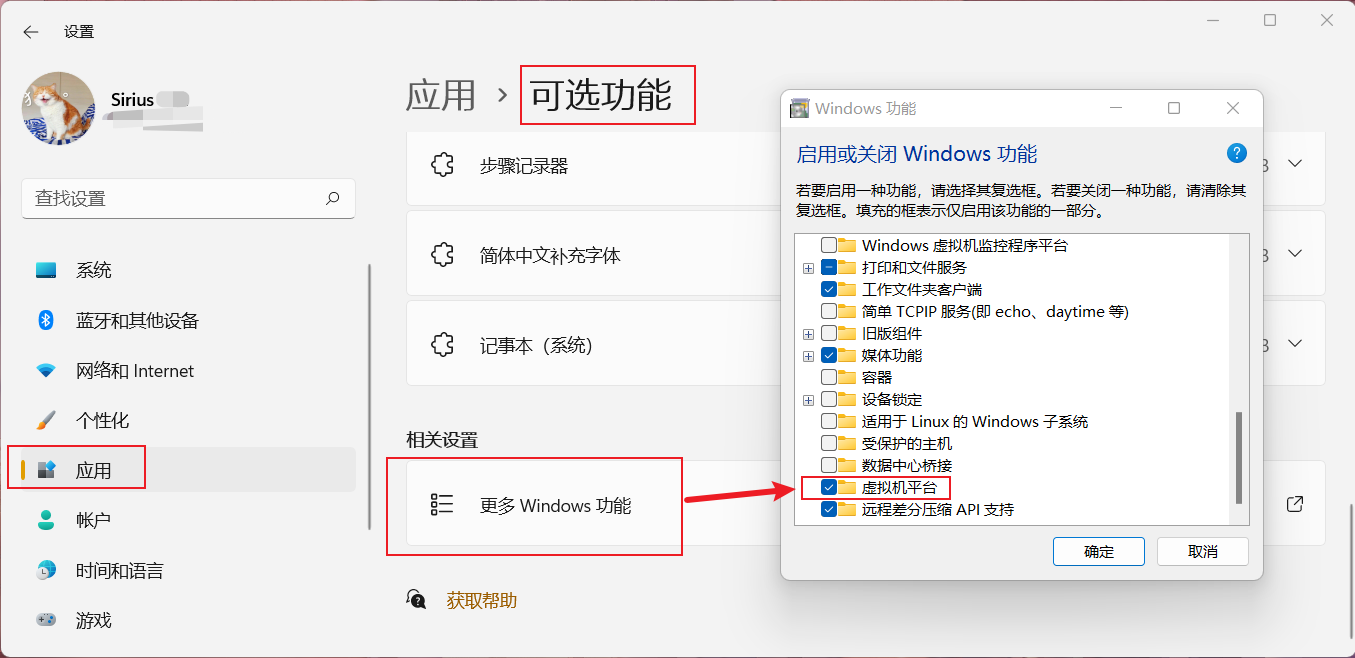Click the 记事本（系统）feature icon

[x=442, y=345]
